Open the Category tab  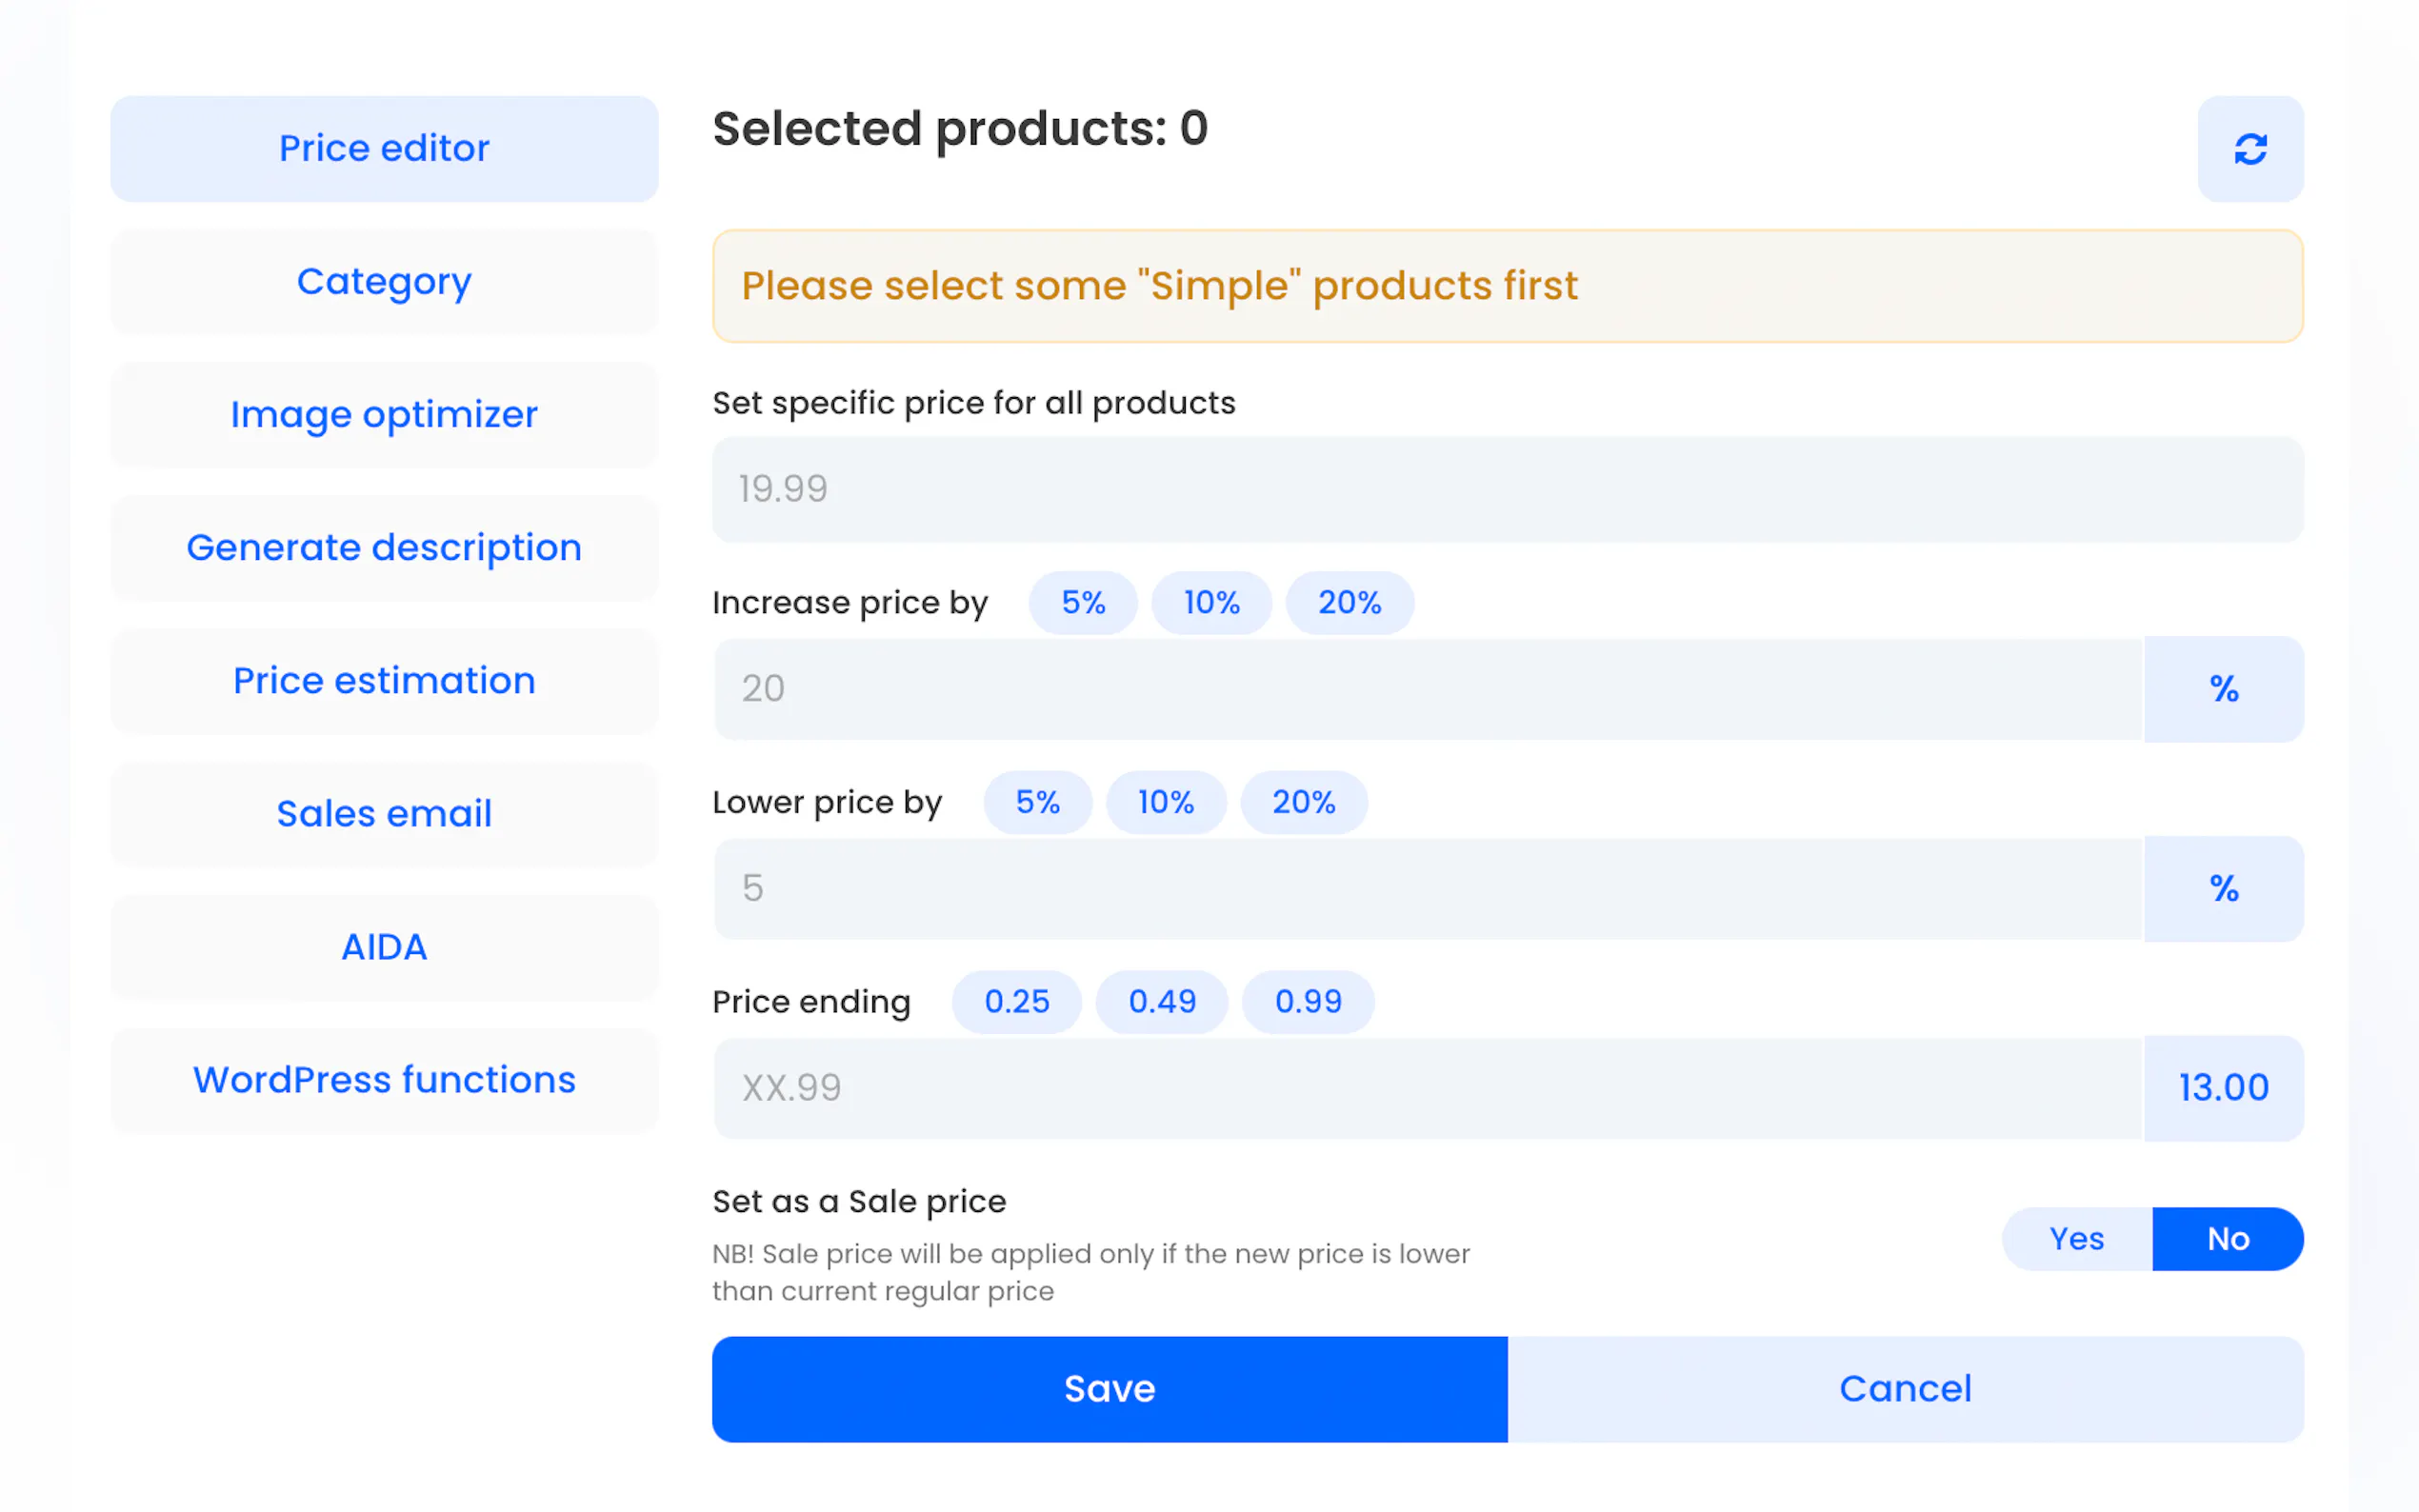coord(384,282)
